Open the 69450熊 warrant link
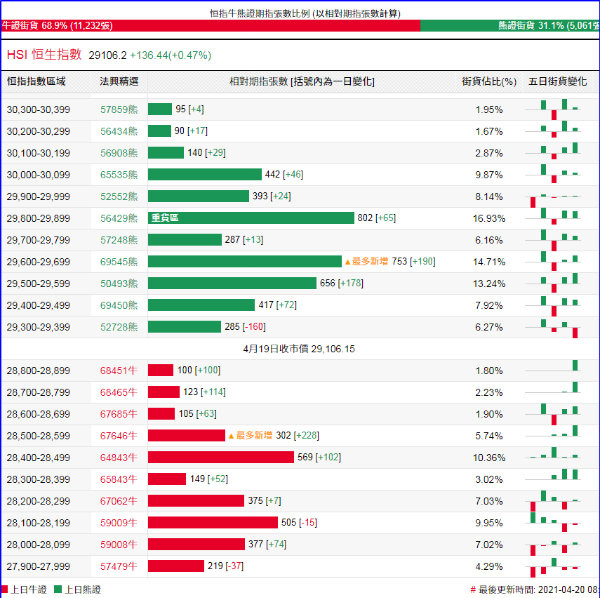This screenshot has width=600, height=598. (x=119, y=305)
